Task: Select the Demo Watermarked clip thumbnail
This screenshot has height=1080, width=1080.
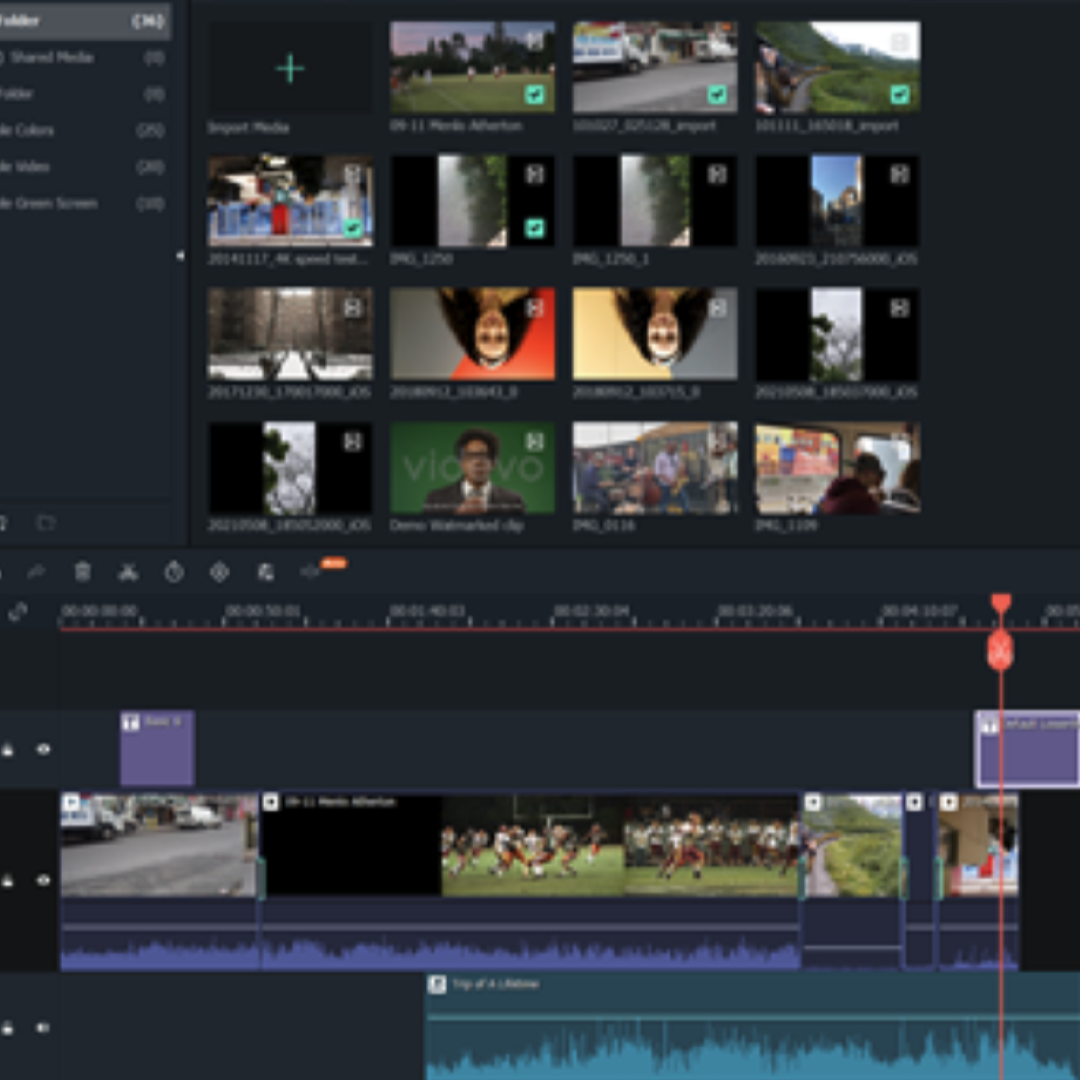Action: coord(472,468)
